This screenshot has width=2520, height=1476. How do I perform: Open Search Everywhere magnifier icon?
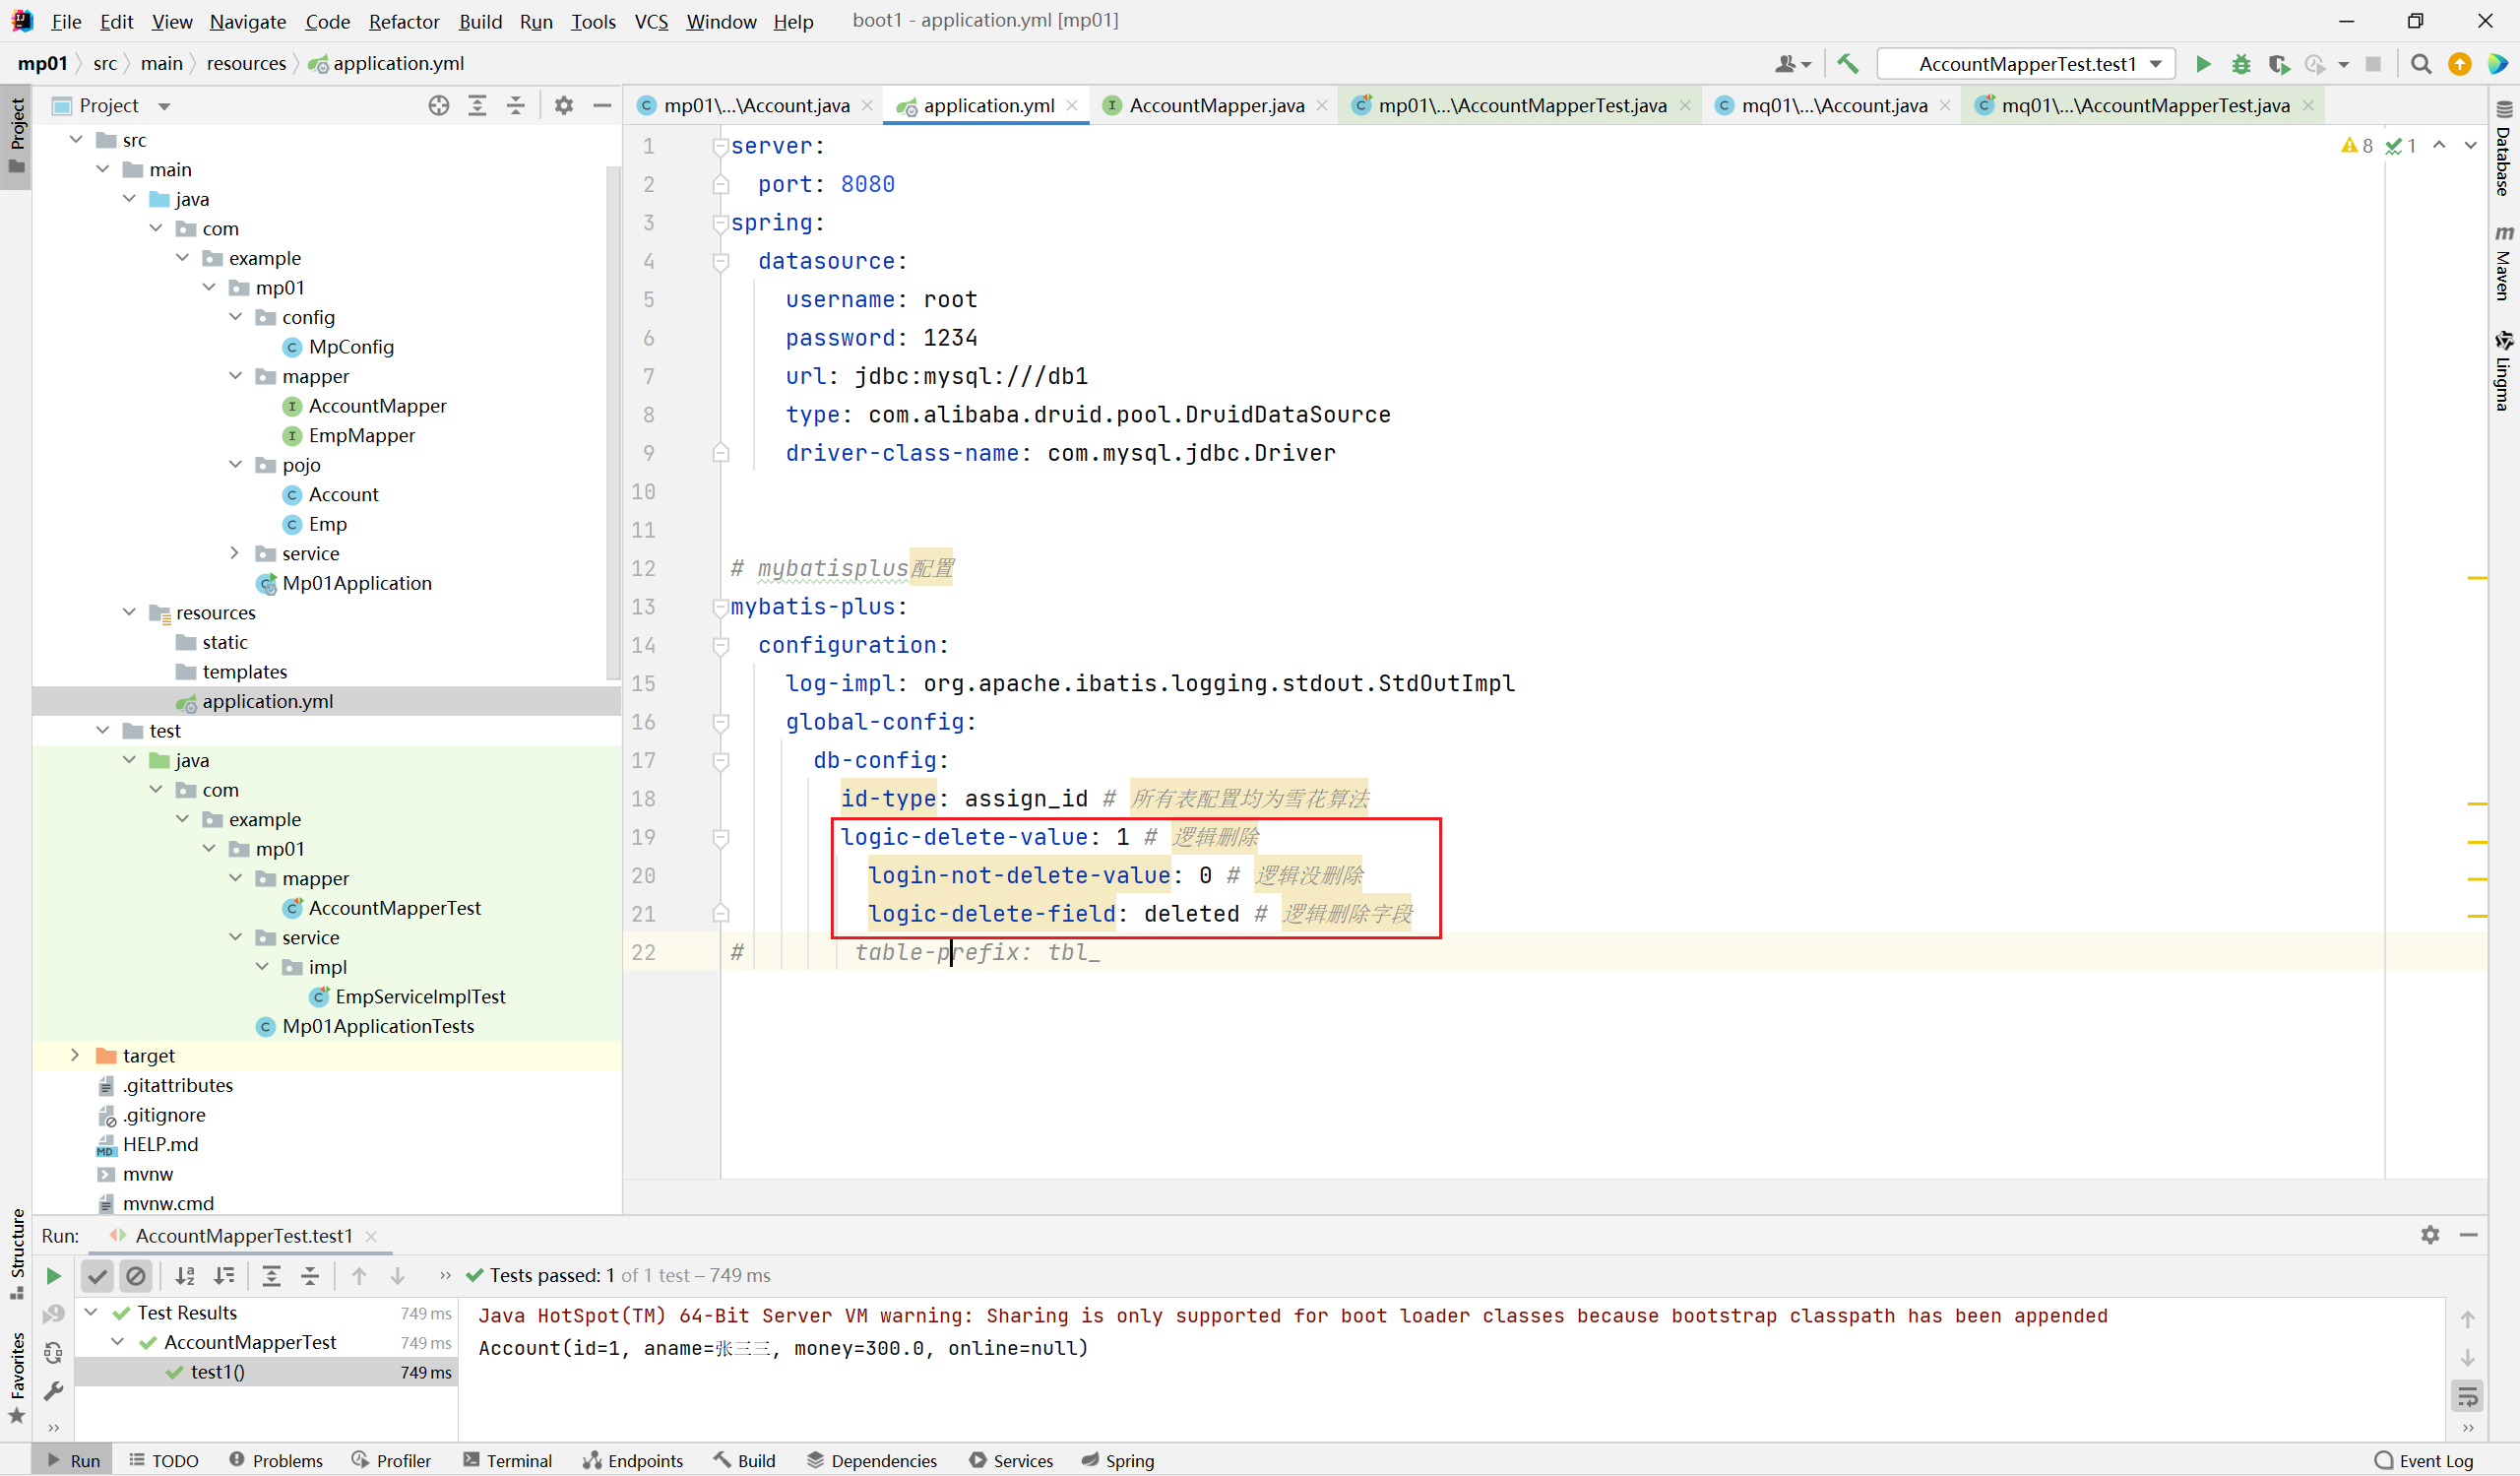(x=2421, y=64)
